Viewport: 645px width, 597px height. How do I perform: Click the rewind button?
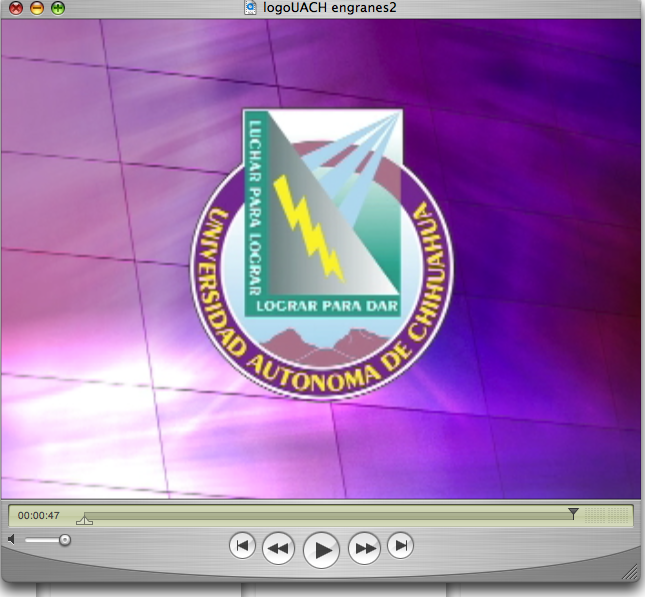(278, 548)
